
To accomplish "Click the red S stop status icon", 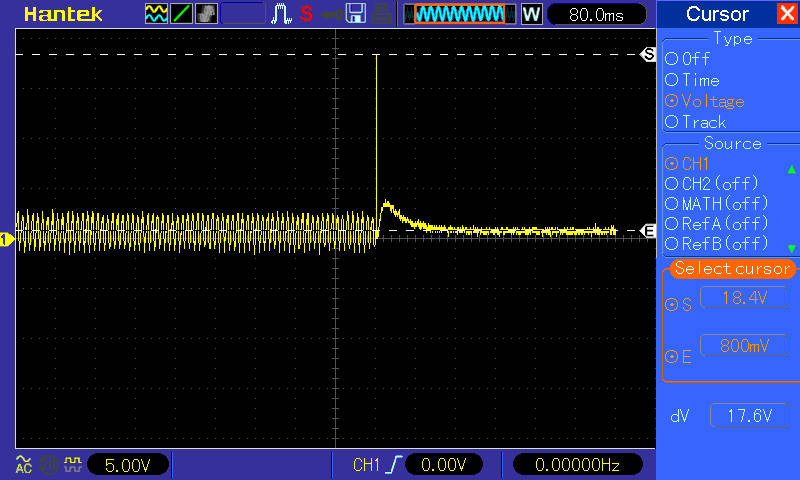I will 306,14.
